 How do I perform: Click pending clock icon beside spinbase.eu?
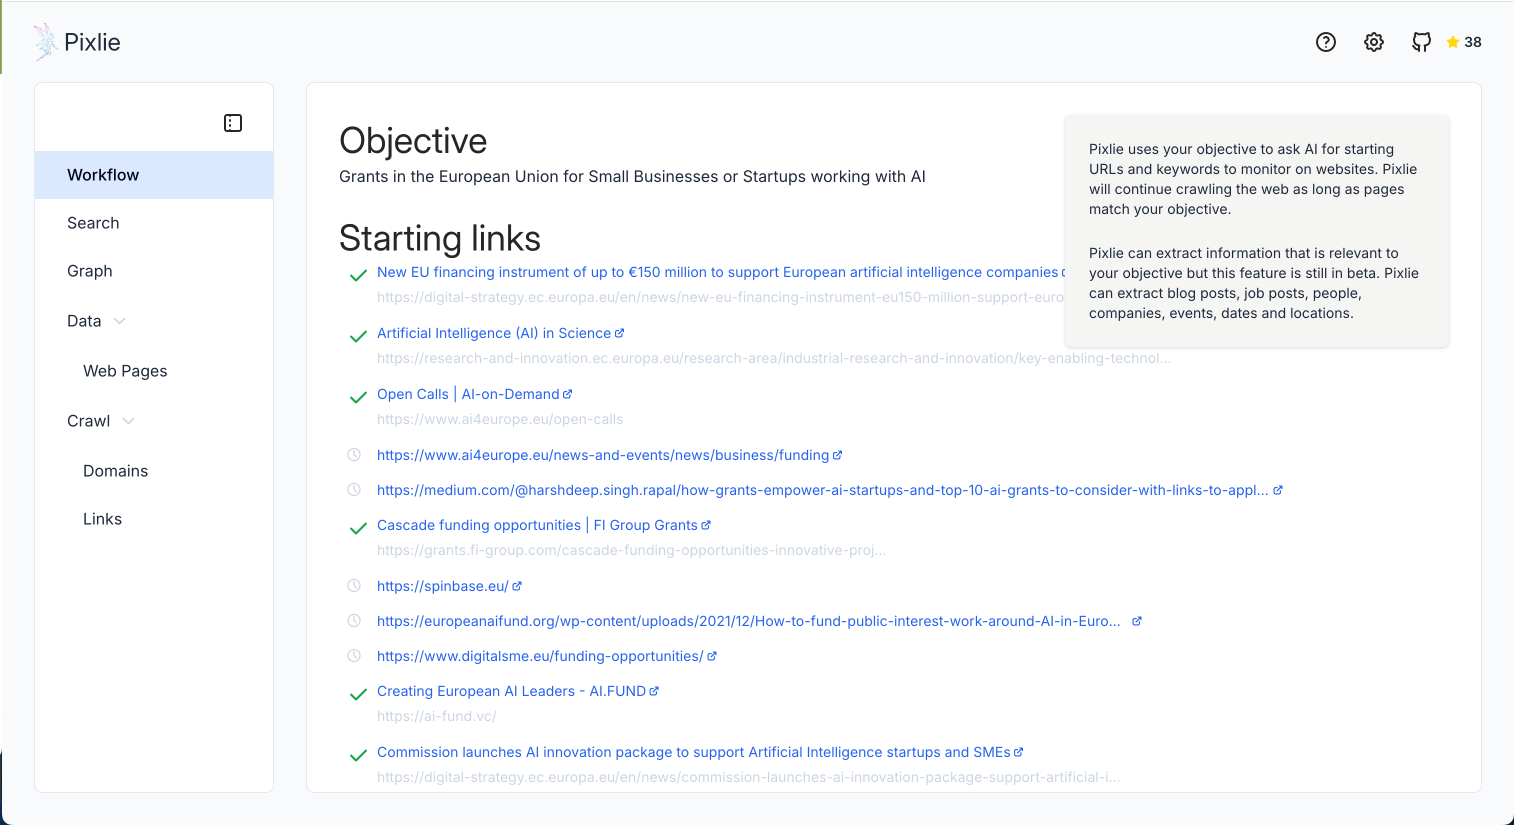[x=354, y=586]
